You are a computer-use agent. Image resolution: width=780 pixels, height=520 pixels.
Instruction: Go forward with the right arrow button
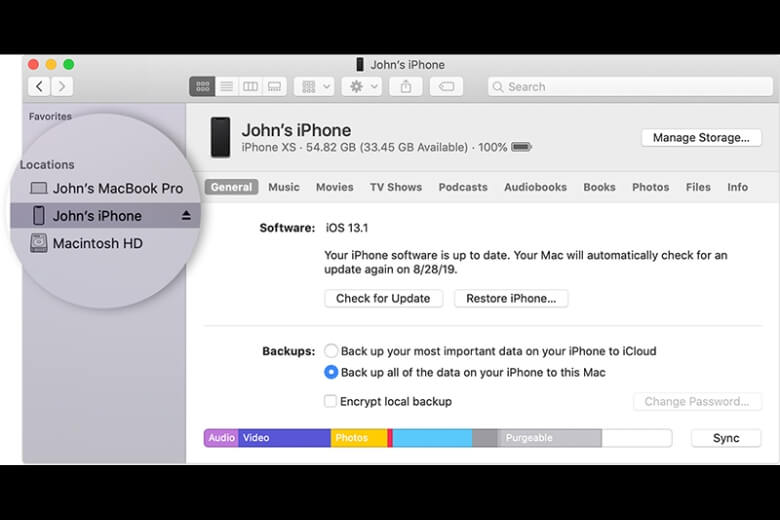click(x=62, y=87)
